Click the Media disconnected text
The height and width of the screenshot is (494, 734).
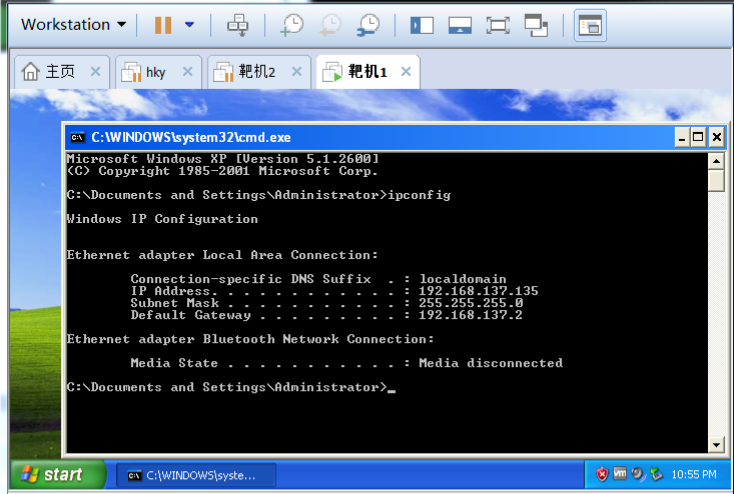491,363
